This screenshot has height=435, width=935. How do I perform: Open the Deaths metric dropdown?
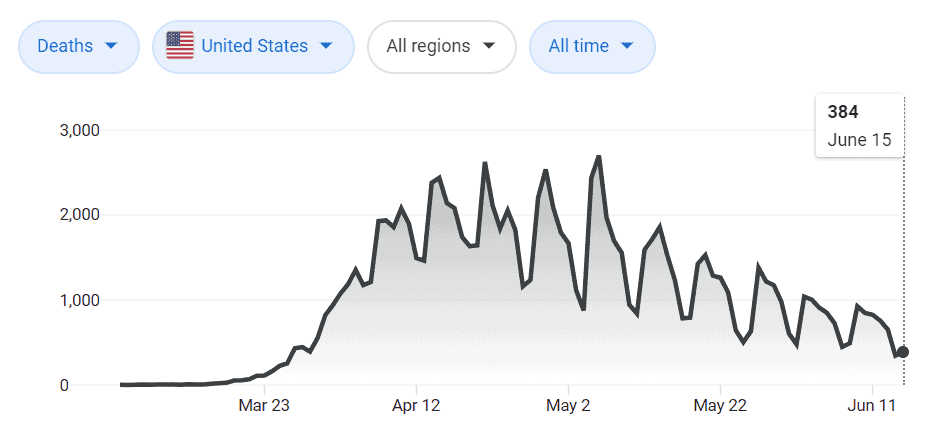tap(78, 46)
